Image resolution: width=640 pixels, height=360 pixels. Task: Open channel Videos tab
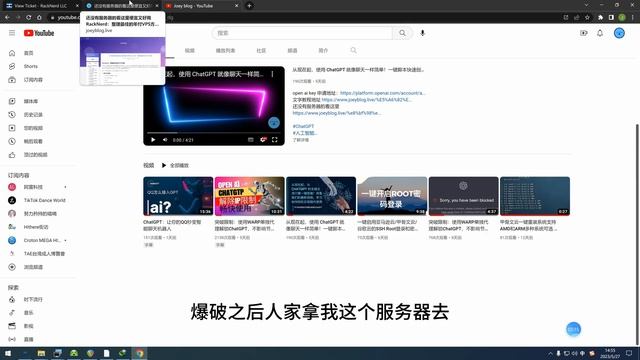[189, 51]
